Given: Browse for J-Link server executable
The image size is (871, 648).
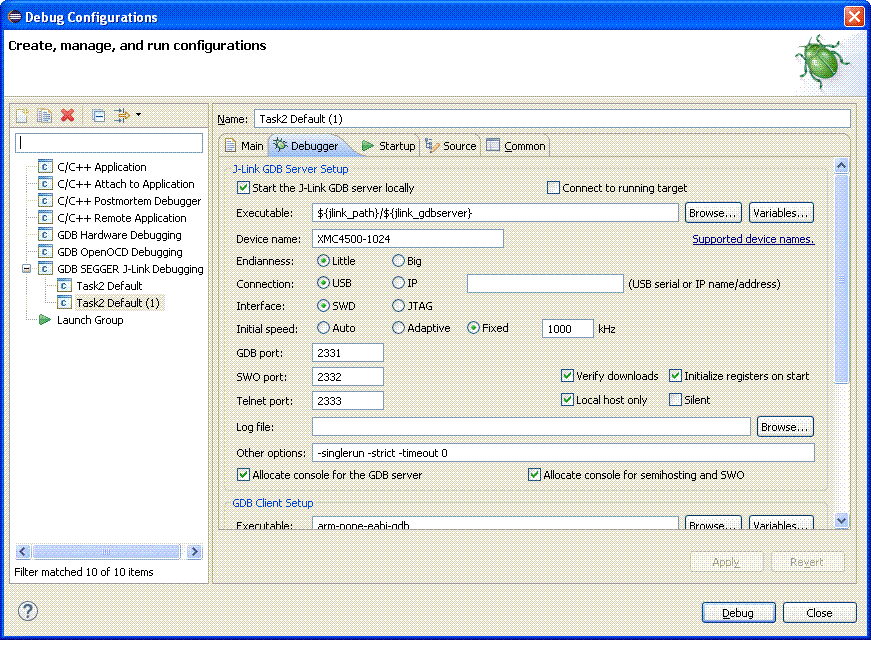Looking at the screenshot, I should pos(713,213).
